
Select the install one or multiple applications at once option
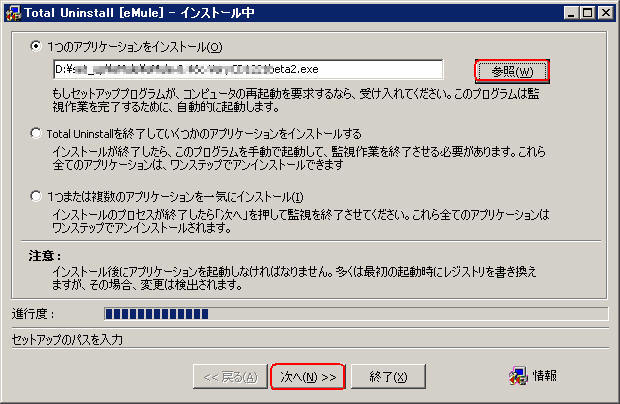[36, 196]
